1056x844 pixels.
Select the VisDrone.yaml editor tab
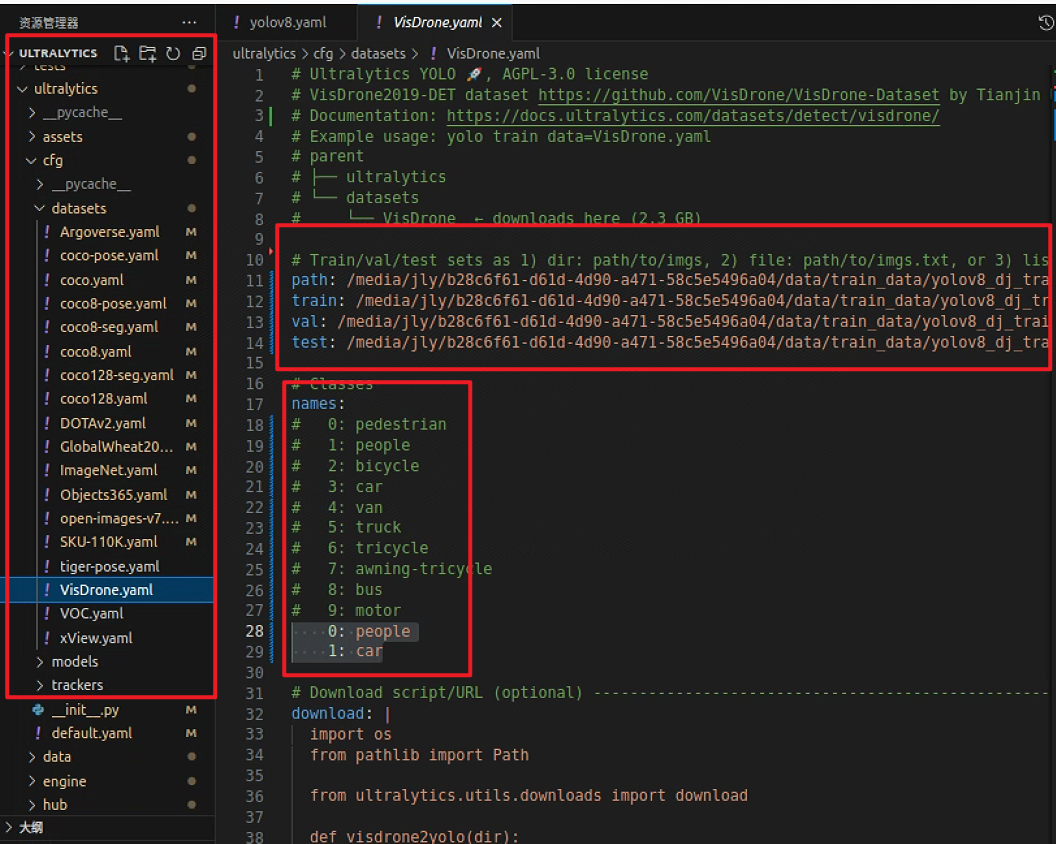pos(437,22)
